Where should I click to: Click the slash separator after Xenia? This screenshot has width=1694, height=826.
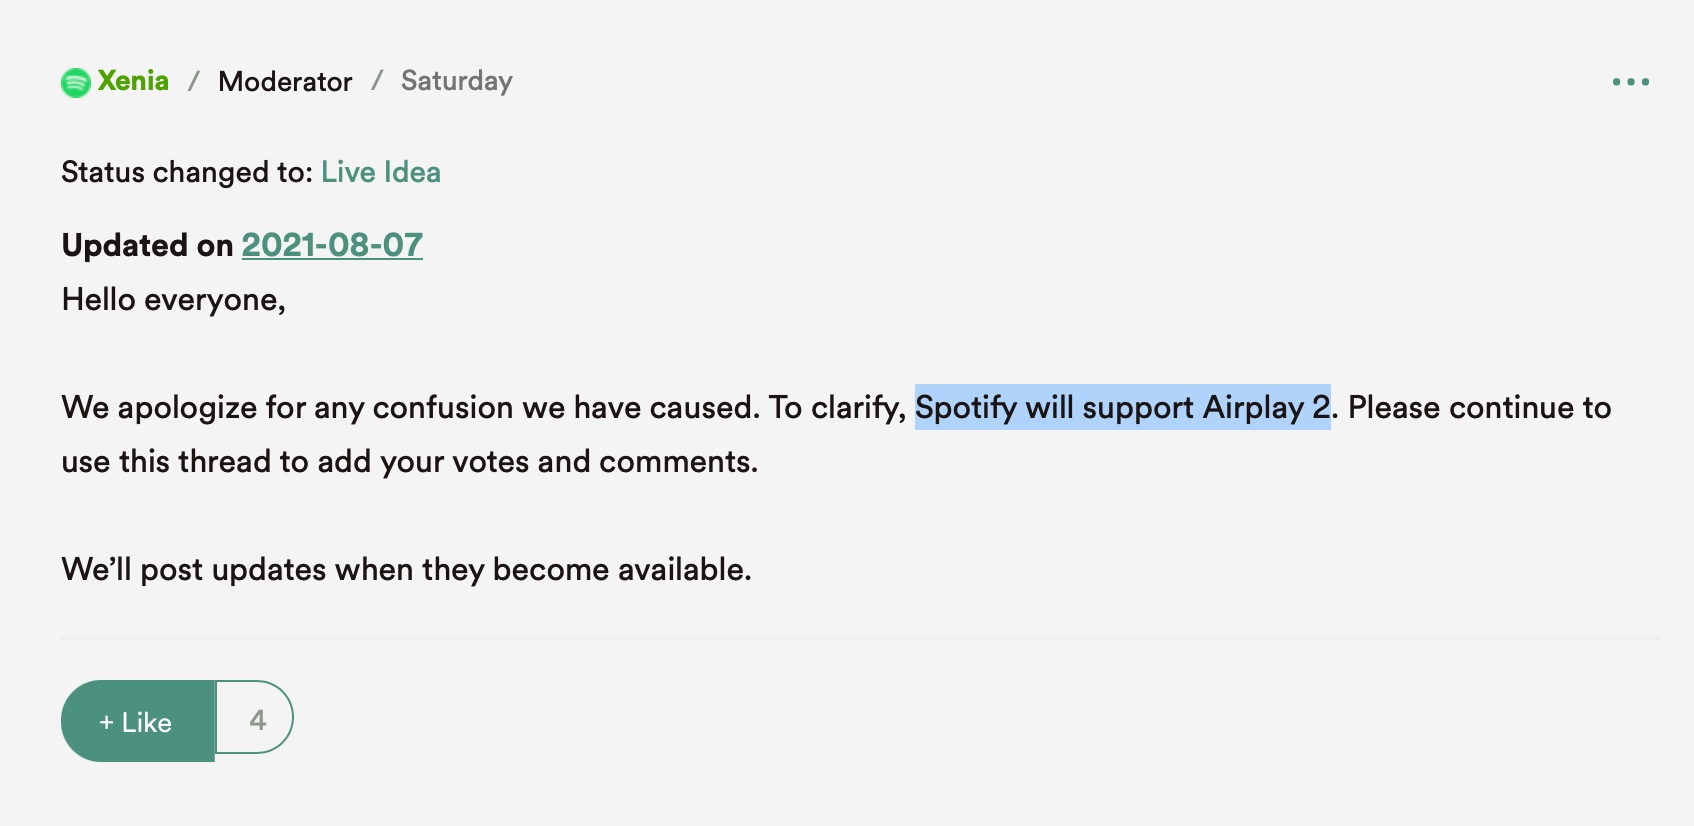click(194, 81)
